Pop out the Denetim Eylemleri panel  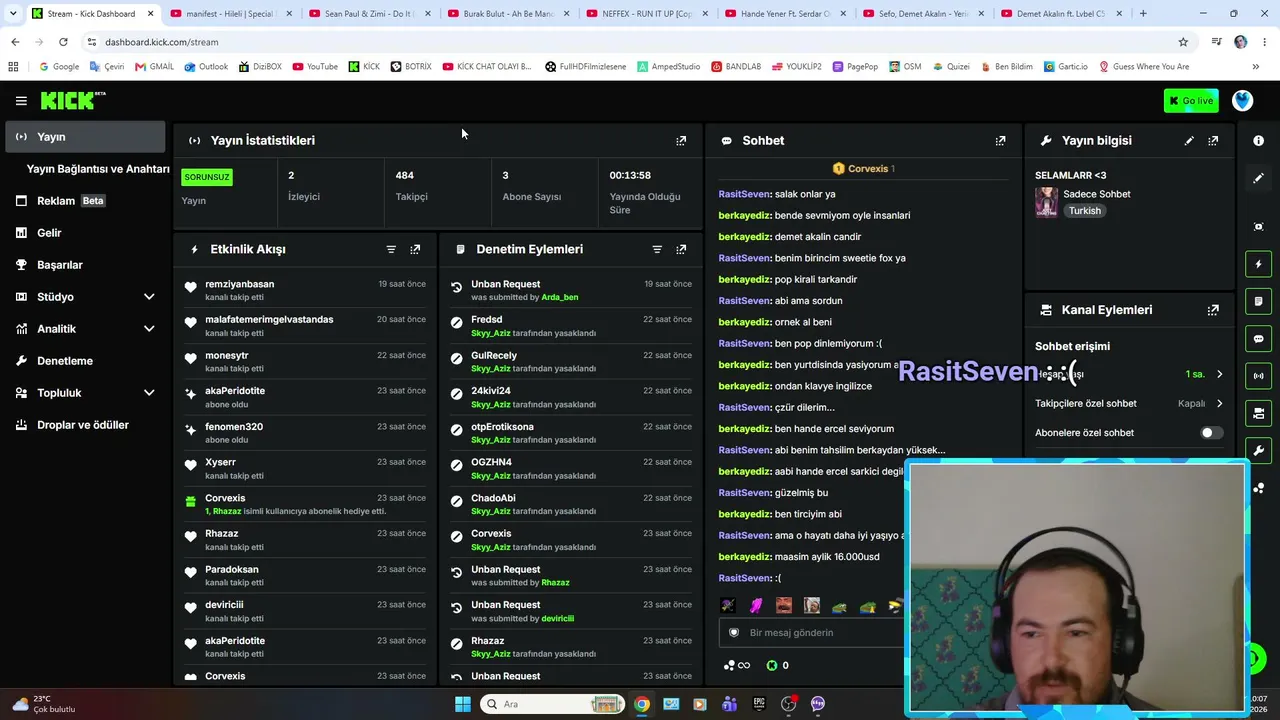click(681, 249)
